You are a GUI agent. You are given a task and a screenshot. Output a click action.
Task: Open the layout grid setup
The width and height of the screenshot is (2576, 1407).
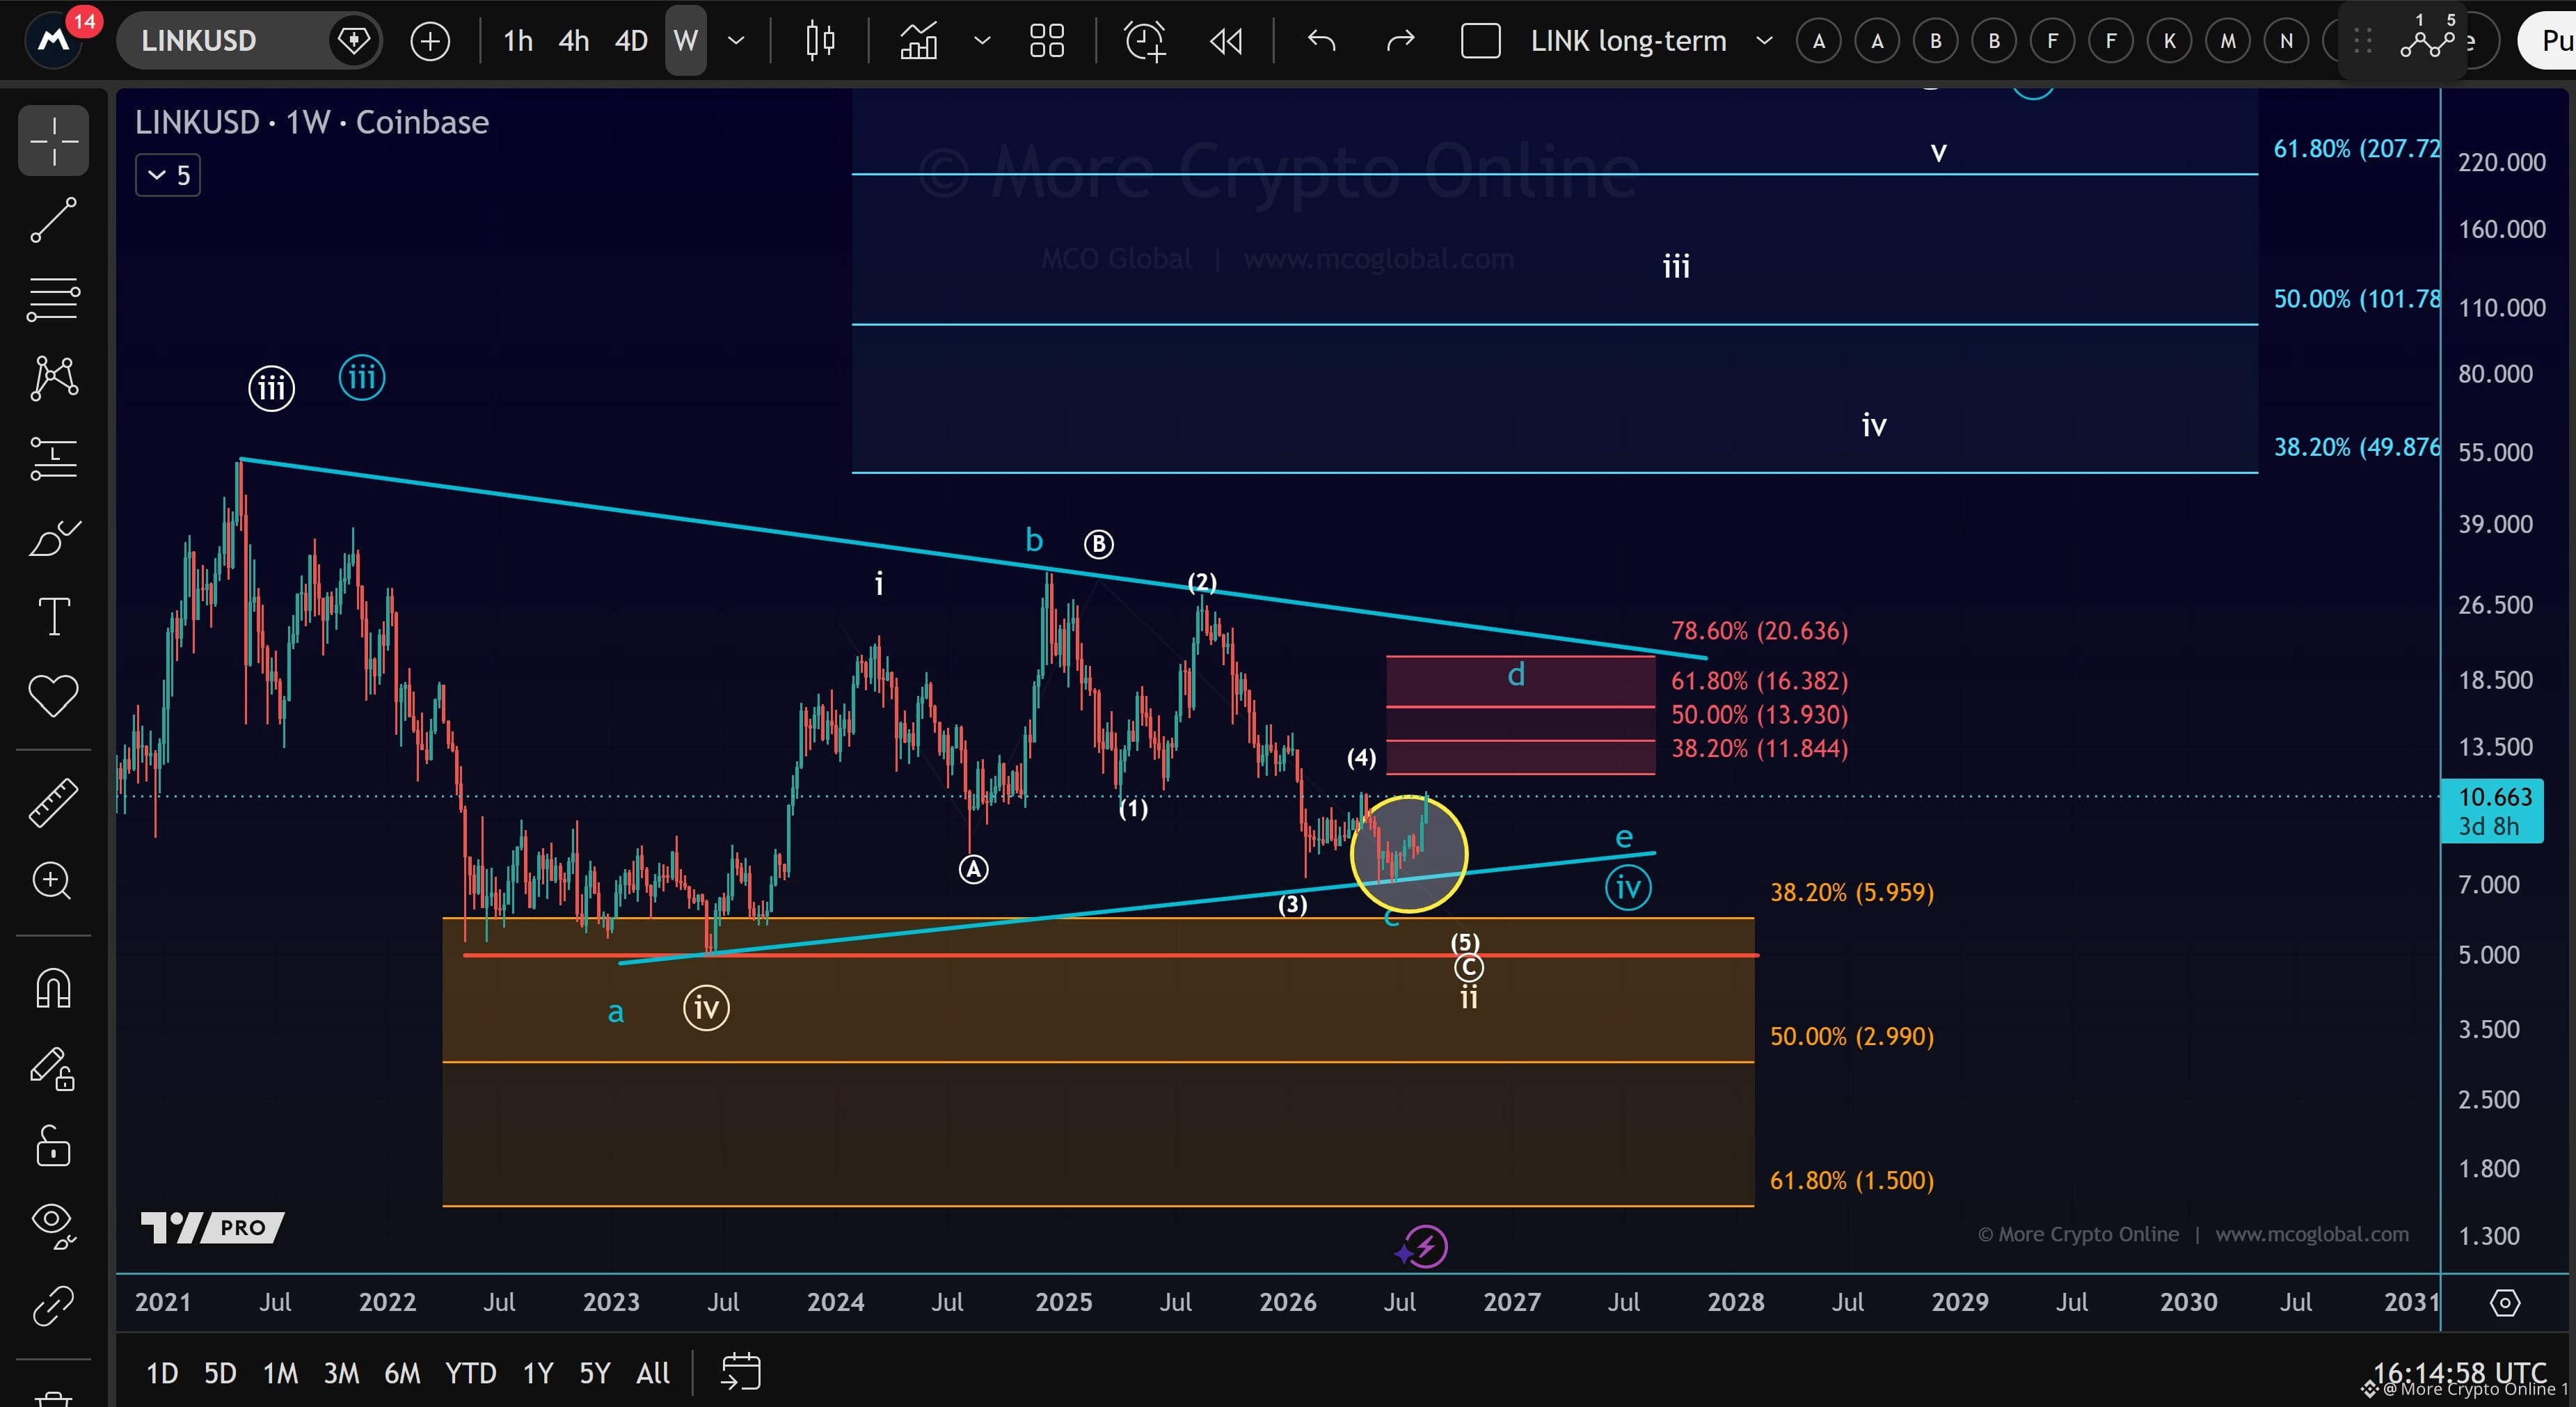click(1047, 41)
